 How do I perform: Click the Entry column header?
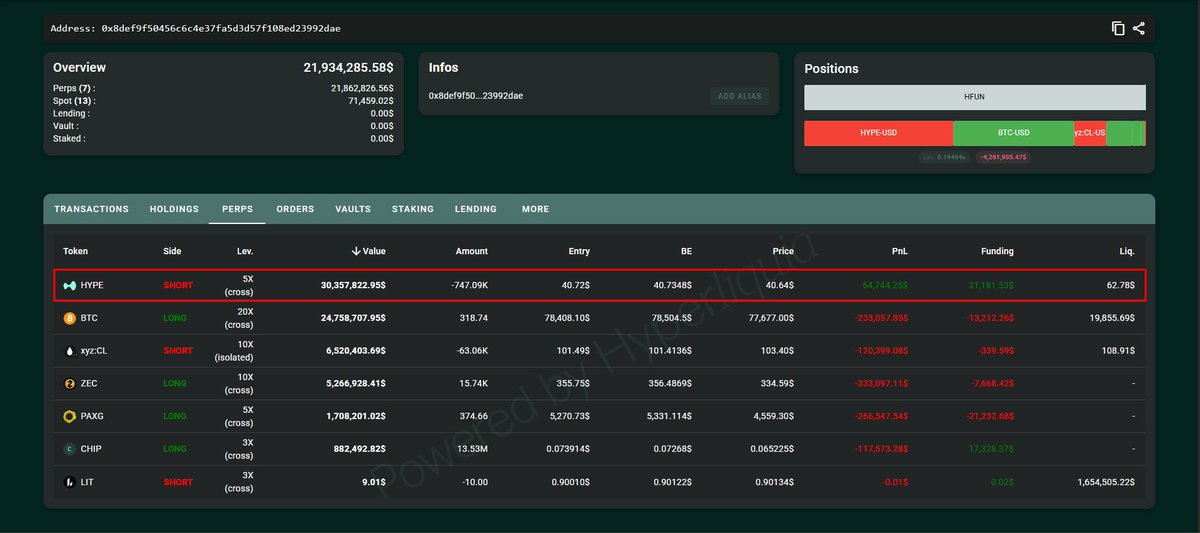578,251
